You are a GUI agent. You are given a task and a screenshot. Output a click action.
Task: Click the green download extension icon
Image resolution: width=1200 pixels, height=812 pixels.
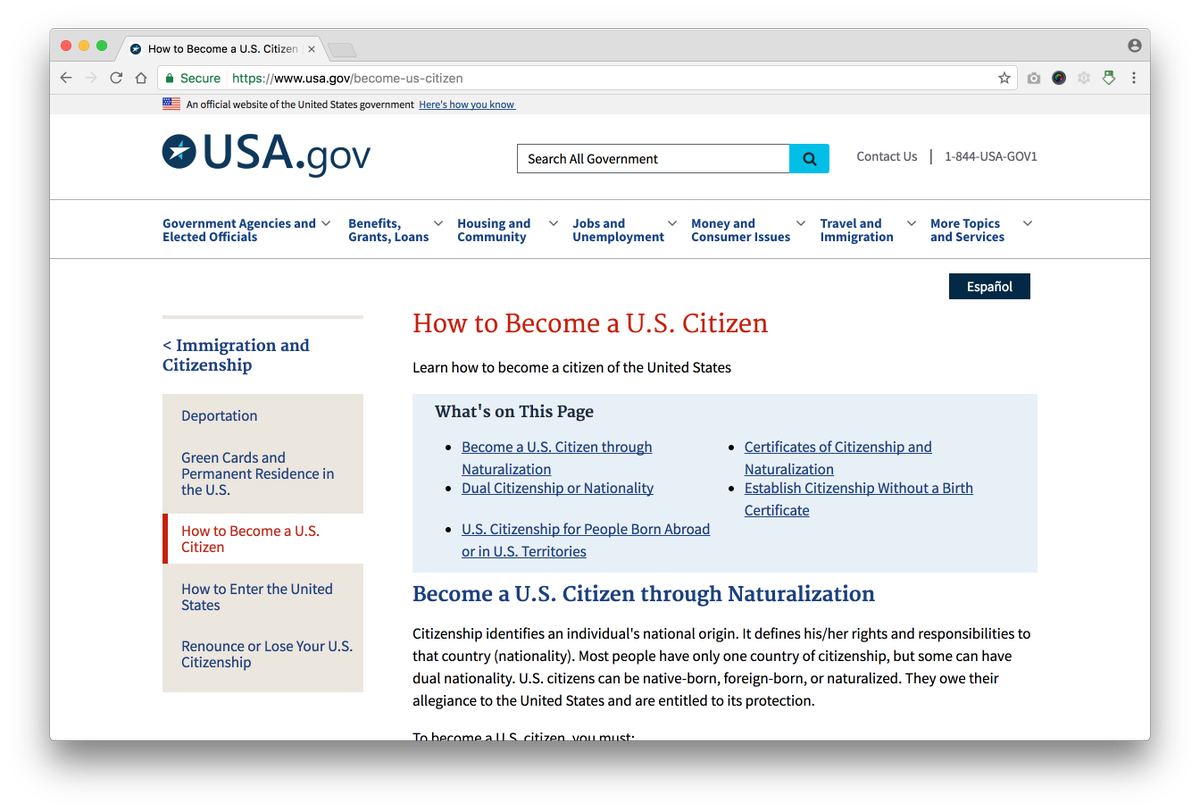tap(1109, 78)
